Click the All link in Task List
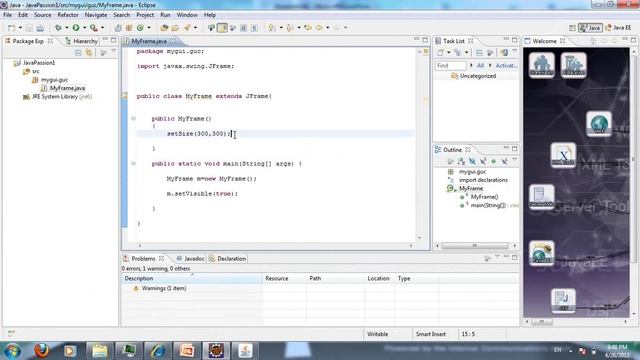The image size is (640, 360). click(x=480, y=65)
